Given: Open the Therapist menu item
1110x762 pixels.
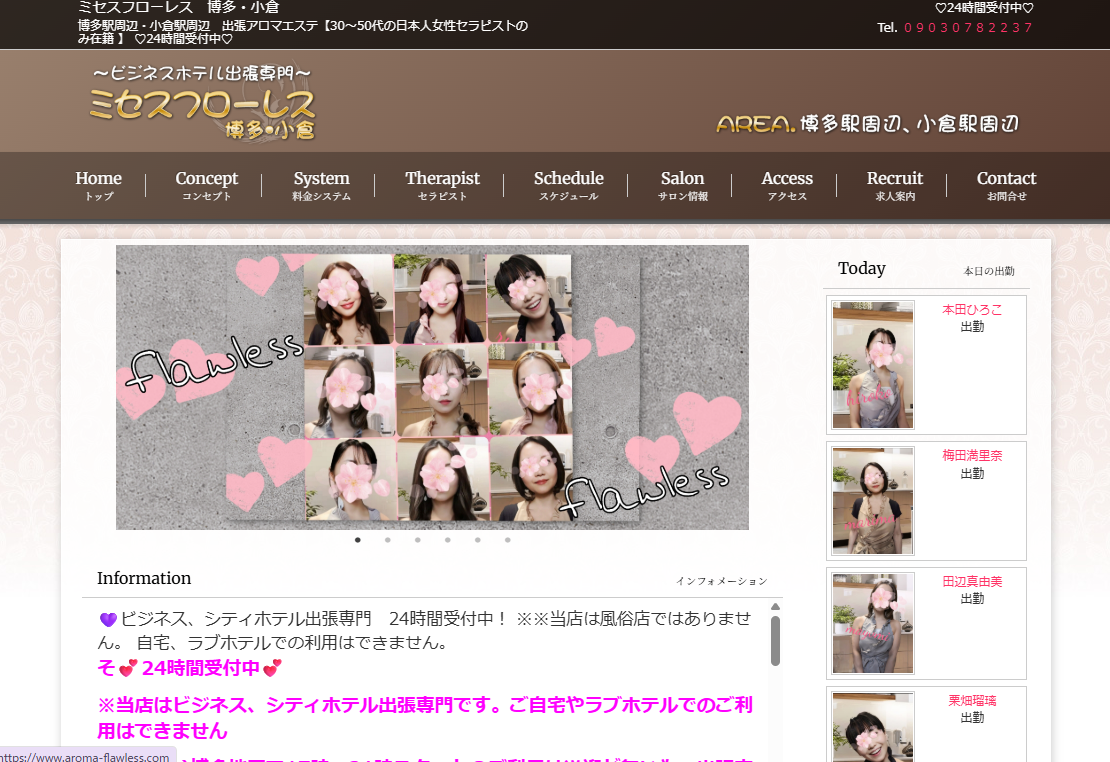Looking at the screenshot, I should tap(442, 186).
